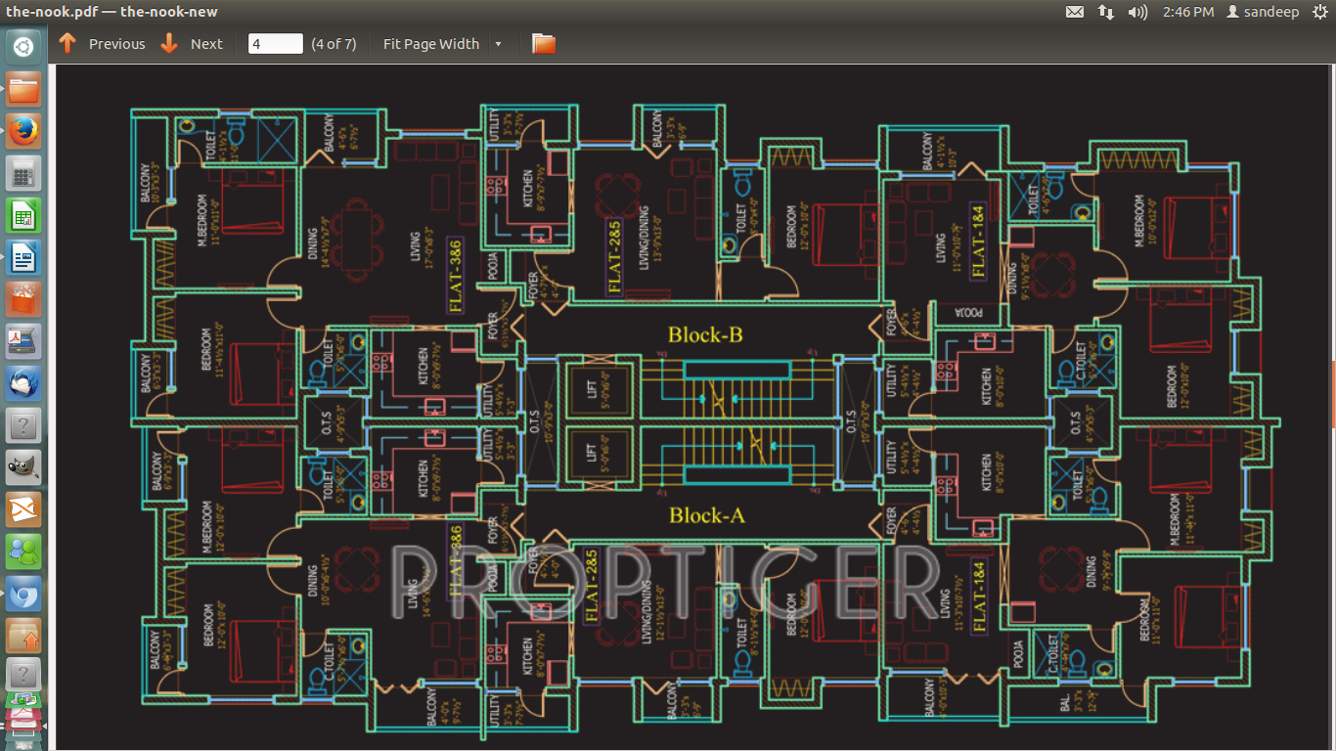Launch GIMP image editor
The height and width of the screenshot is (751, 1336).
23,467
